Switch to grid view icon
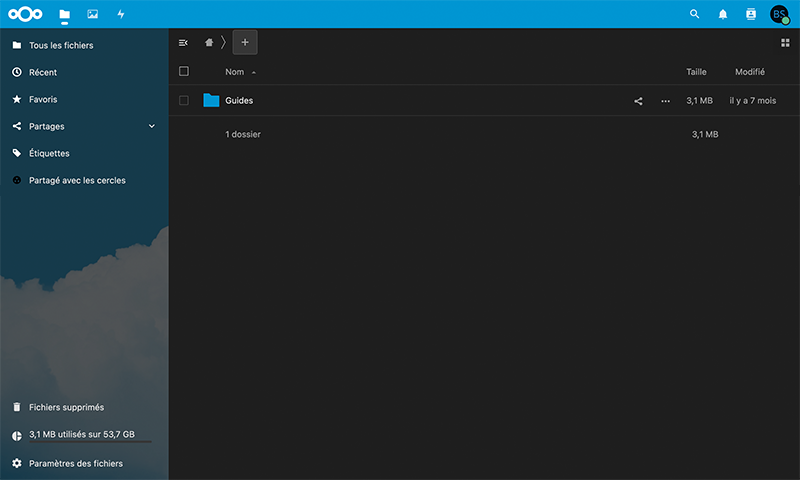Screen dimensions: 800x480 [x=785, y=43]
